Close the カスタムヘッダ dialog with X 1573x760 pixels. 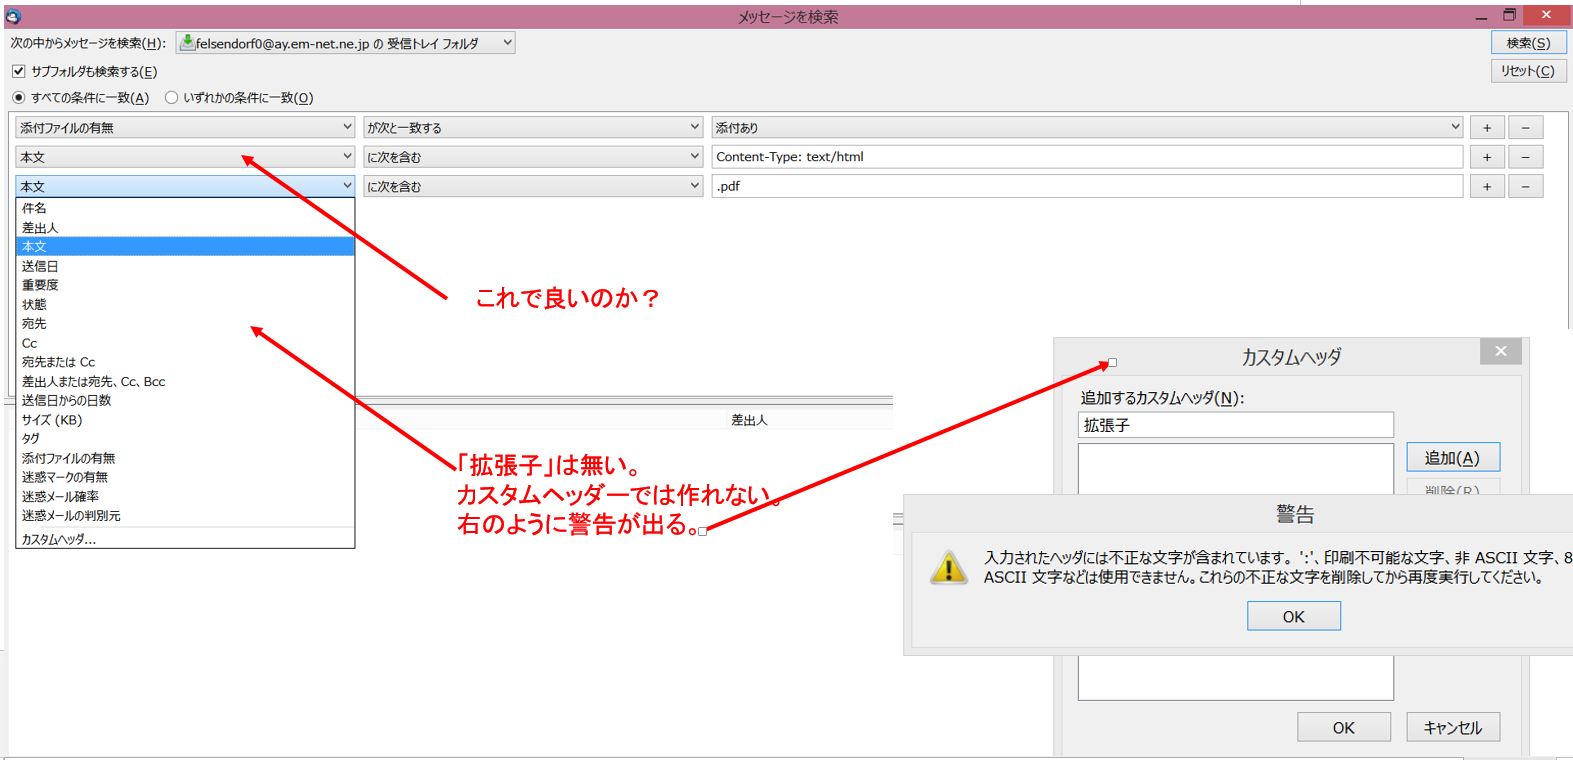click(1500, 351)
